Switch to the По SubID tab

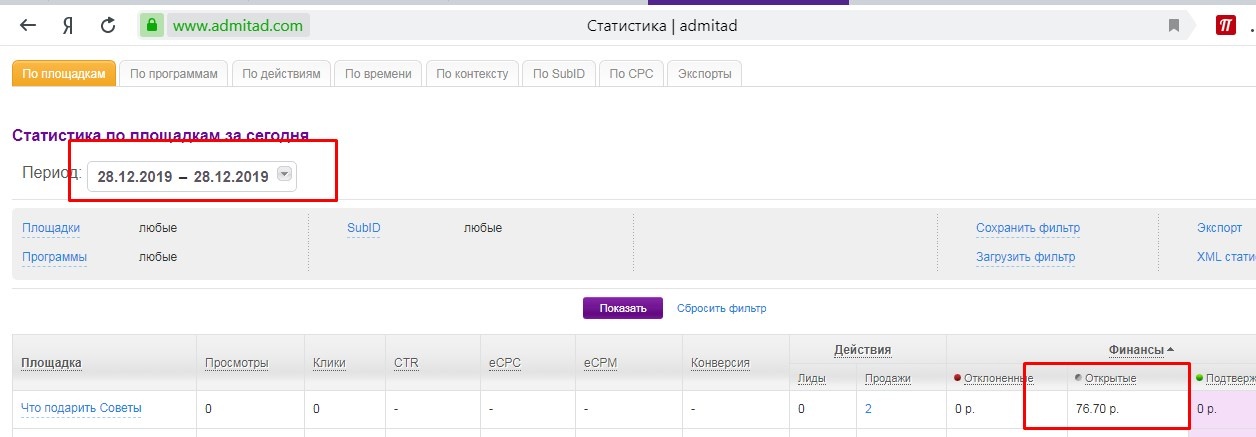560,74
